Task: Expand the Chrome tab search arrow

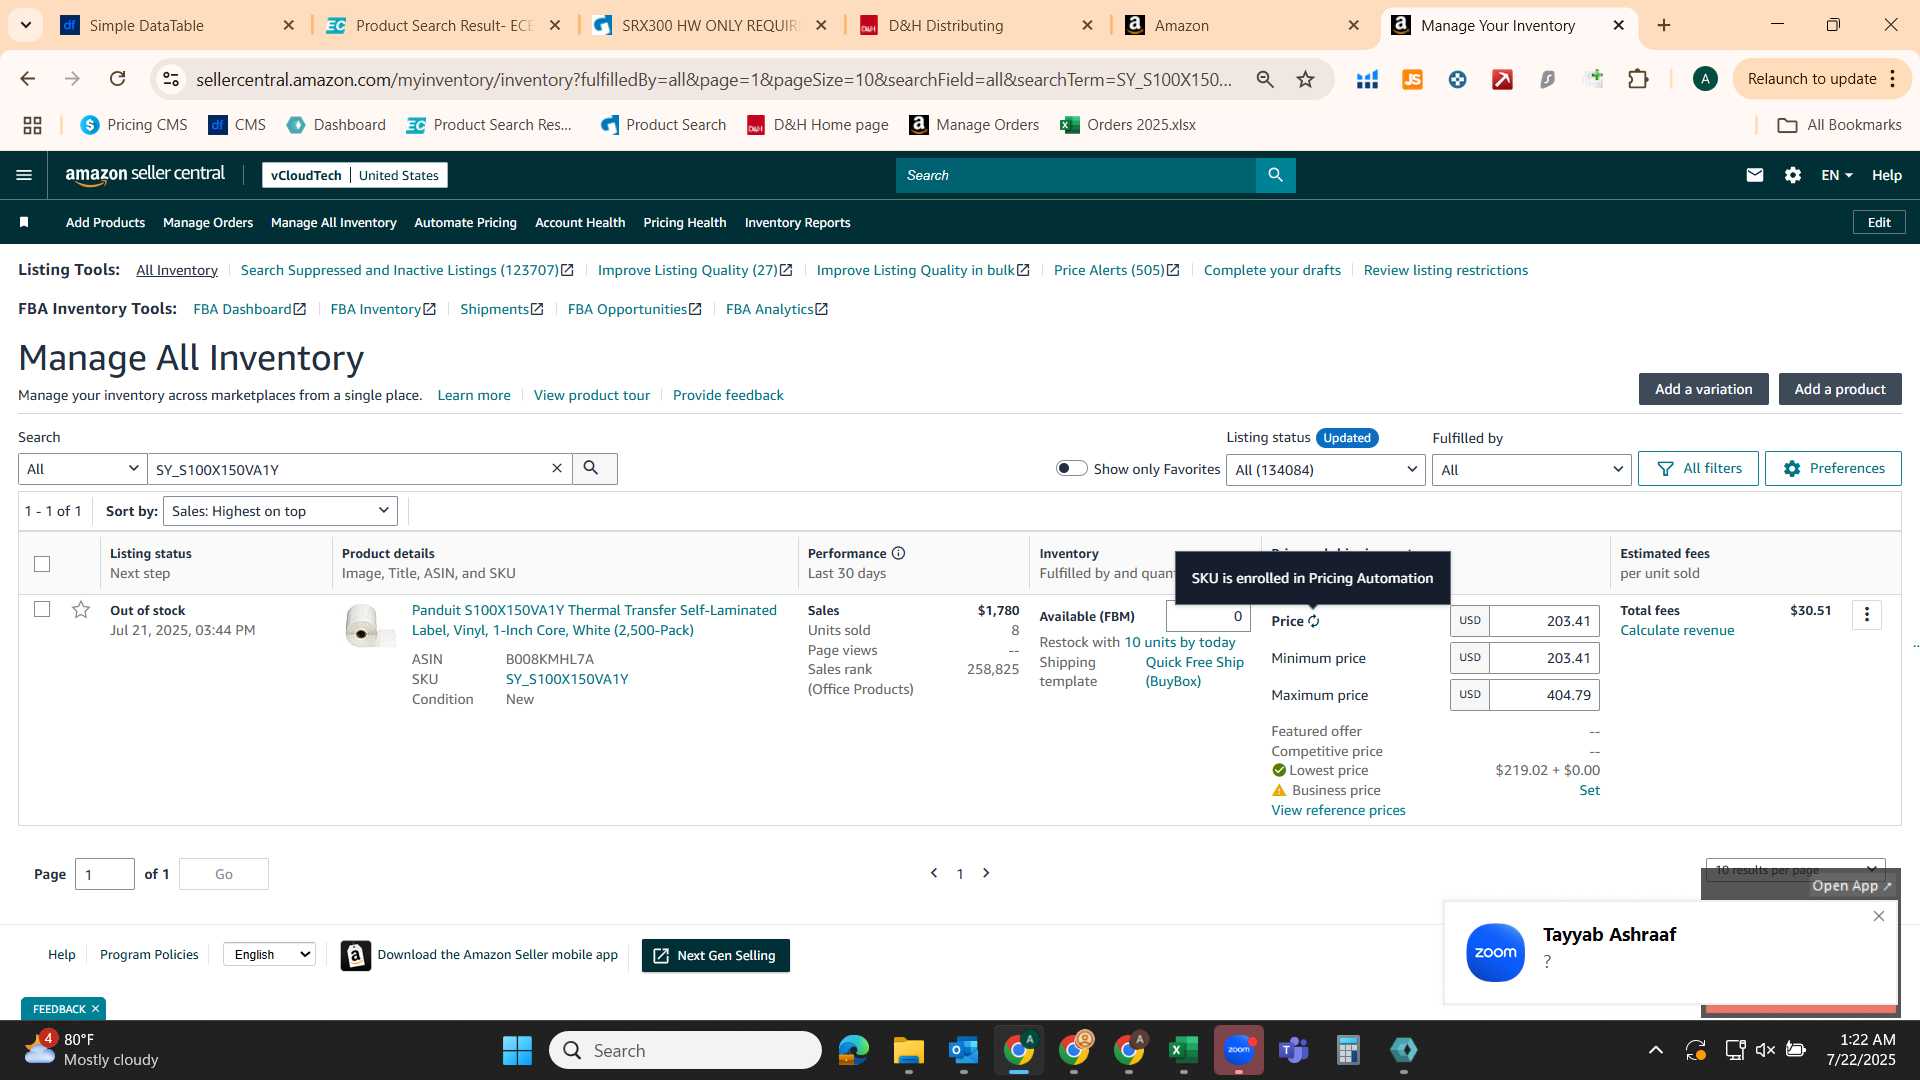Action: 25,25
